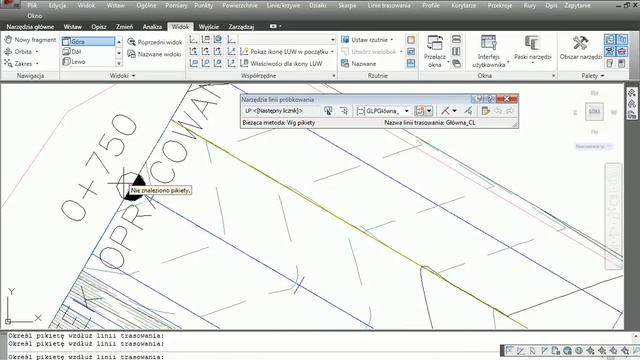Click the world UCS icon in Współrzędne

point(218,39)
